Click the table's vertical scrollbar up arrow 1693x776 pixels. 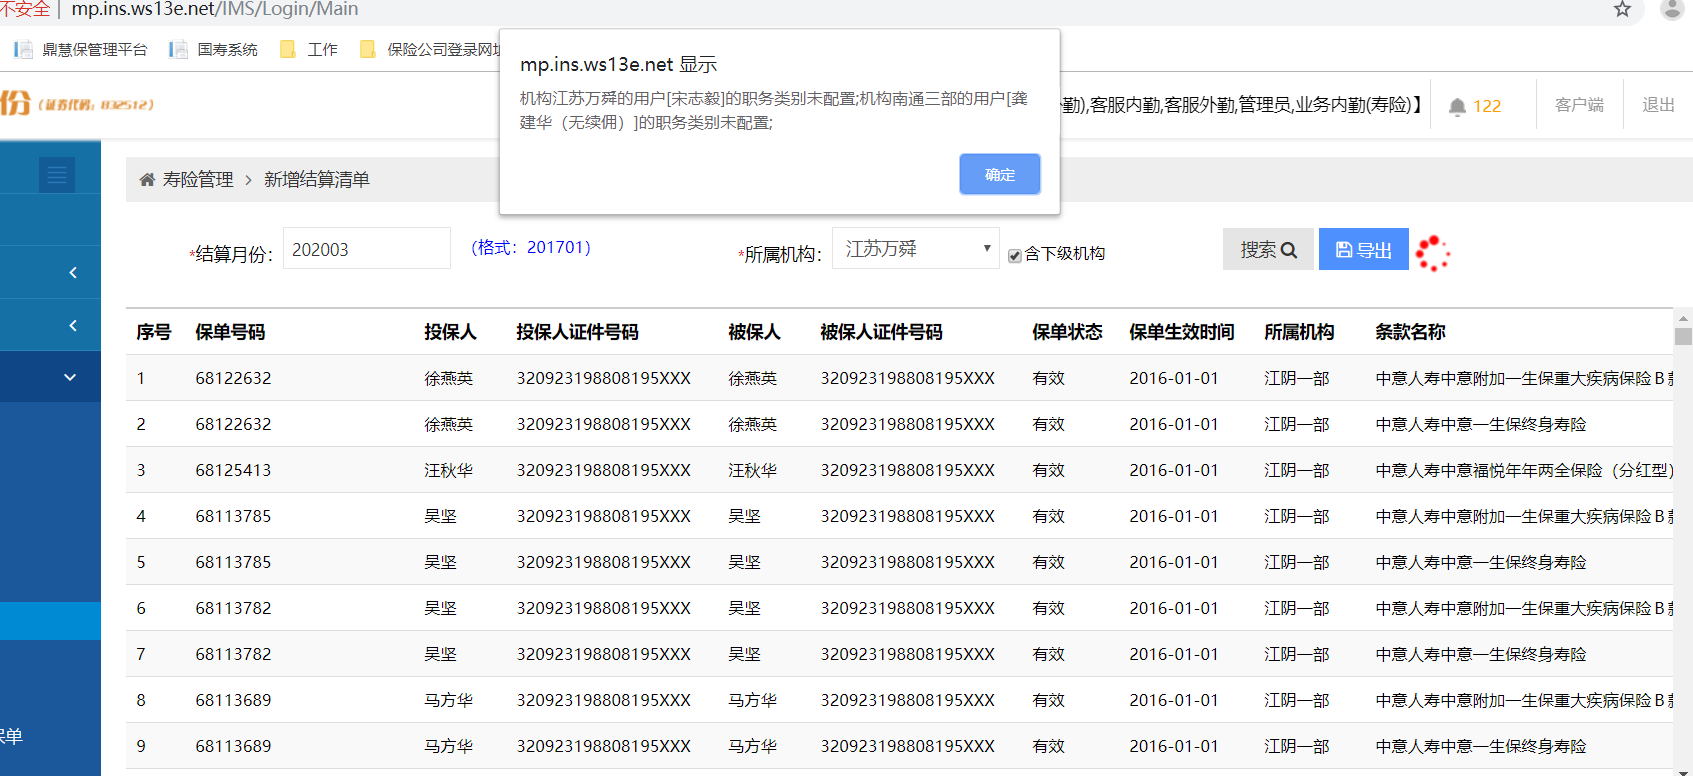pos(1683,318)
